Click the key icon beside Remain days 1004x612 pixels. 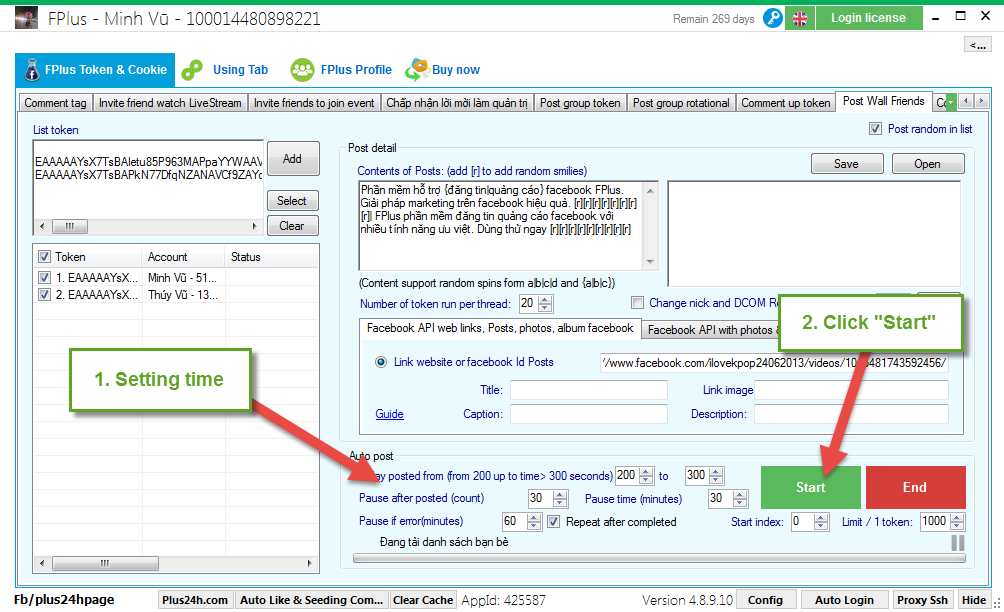pos(773,18)
